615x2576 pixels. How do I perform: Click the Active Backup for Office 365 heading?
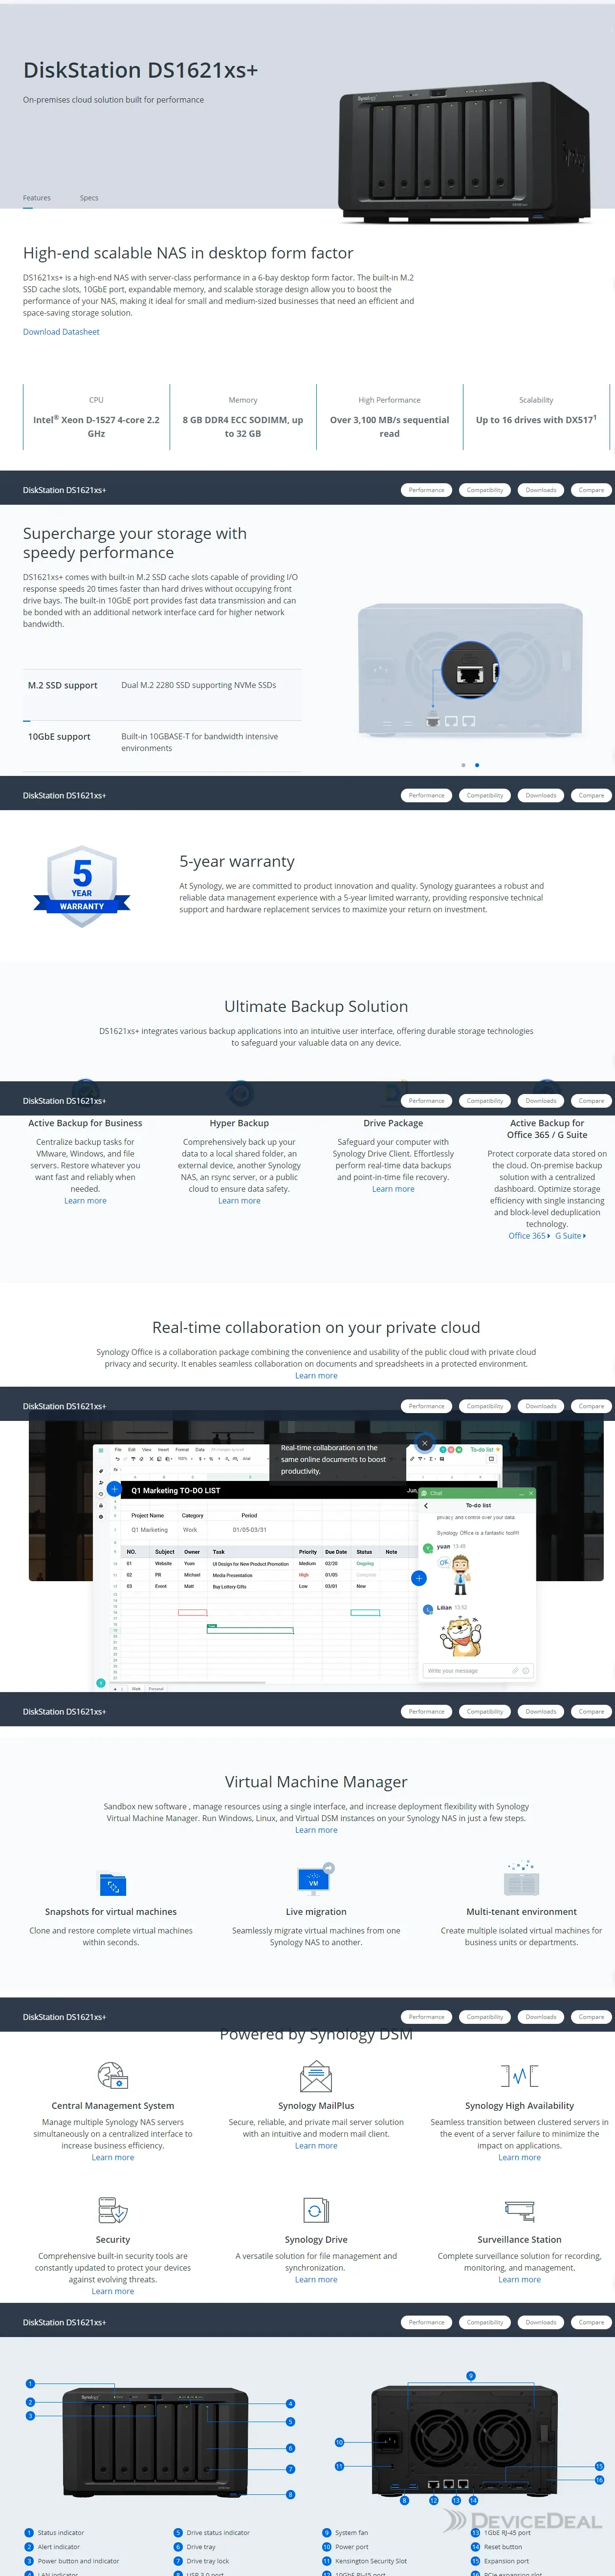(547, 1129)
